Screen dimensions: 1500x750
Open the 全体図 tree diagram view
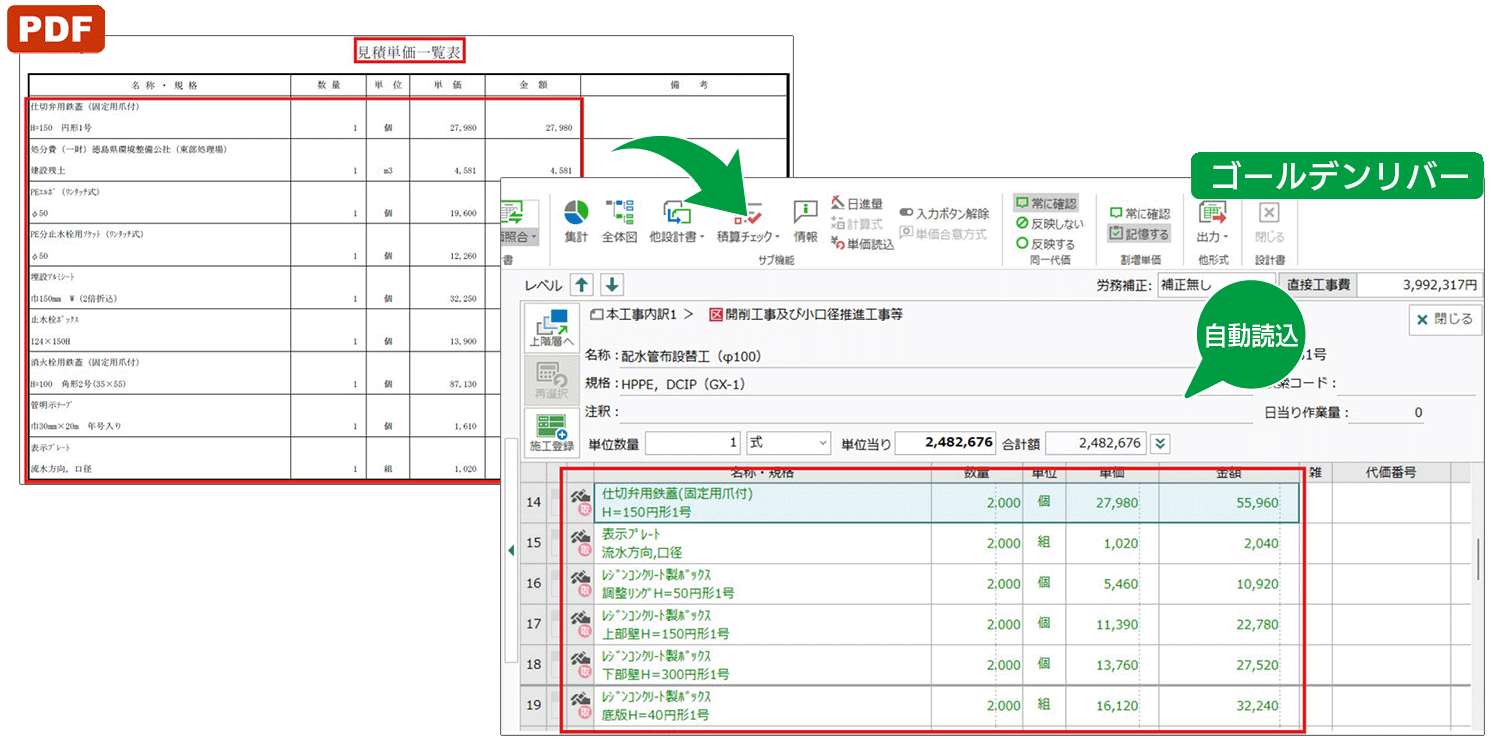click(x=619, y=221)
